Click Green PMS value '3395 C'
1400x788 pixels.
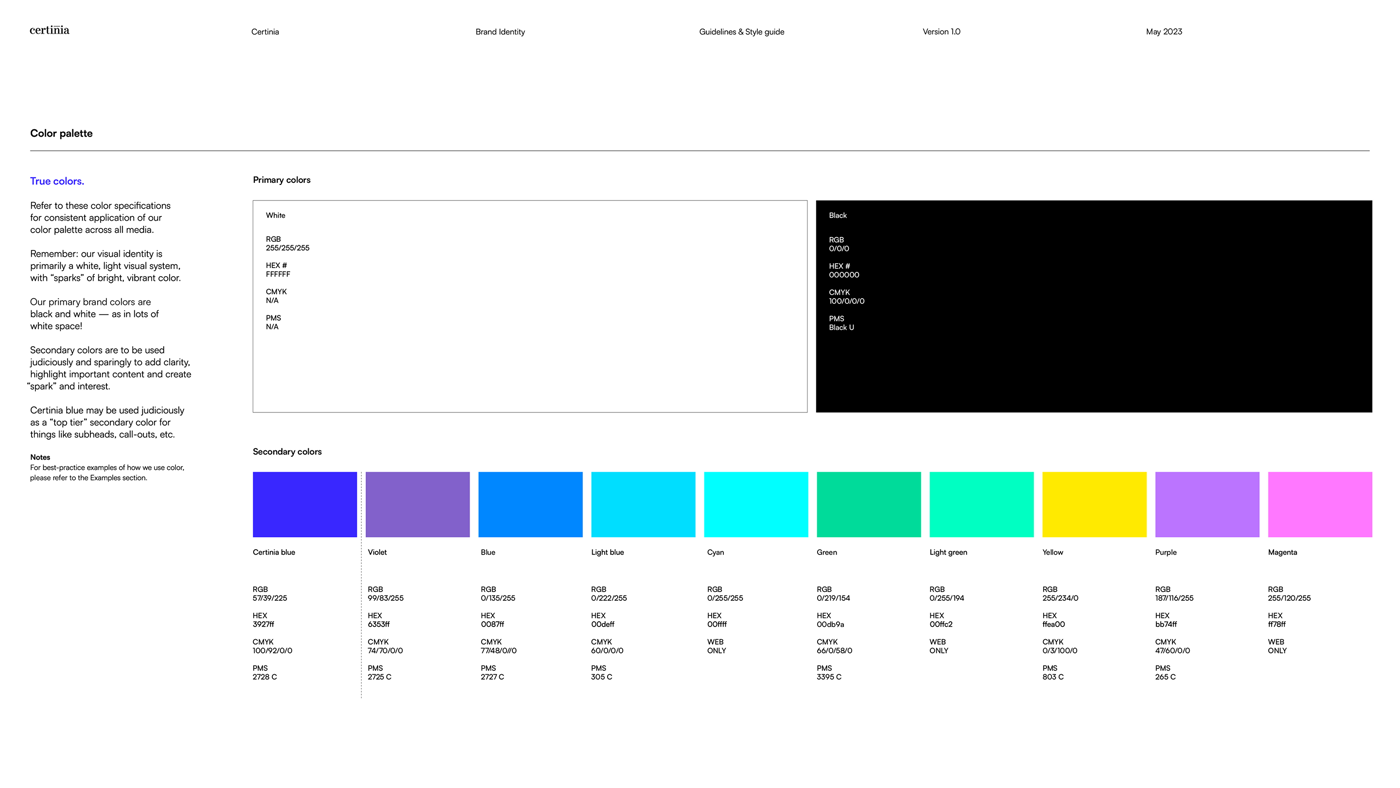coord(829,677)
